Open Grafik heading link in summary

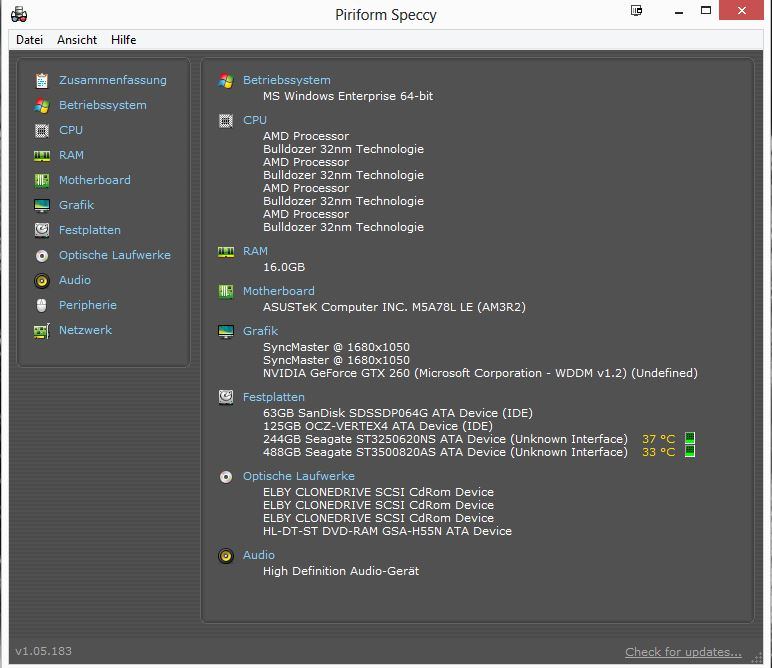(x=260, y=331)
